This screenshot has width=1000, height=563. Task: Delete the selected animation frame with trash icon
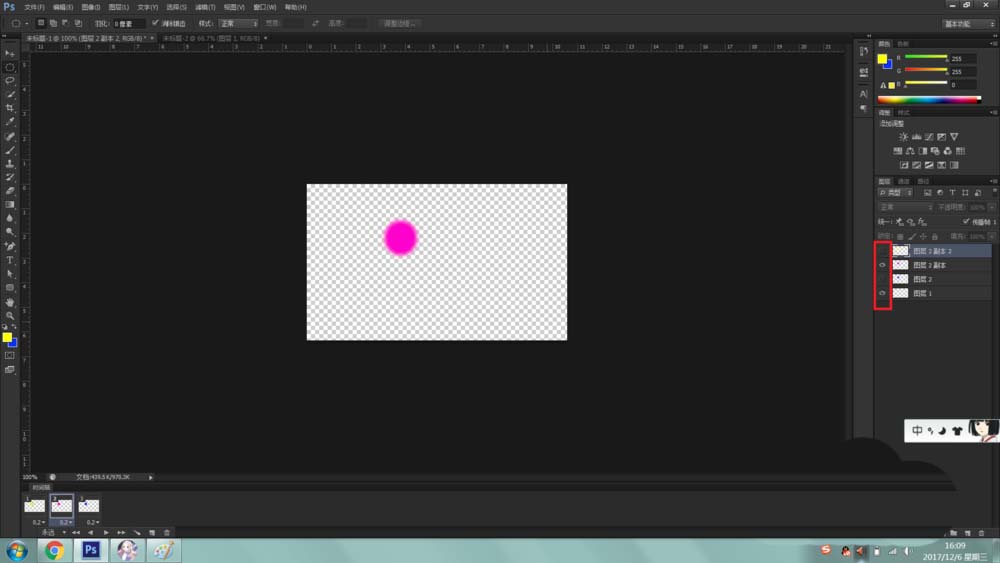point(167,532)
